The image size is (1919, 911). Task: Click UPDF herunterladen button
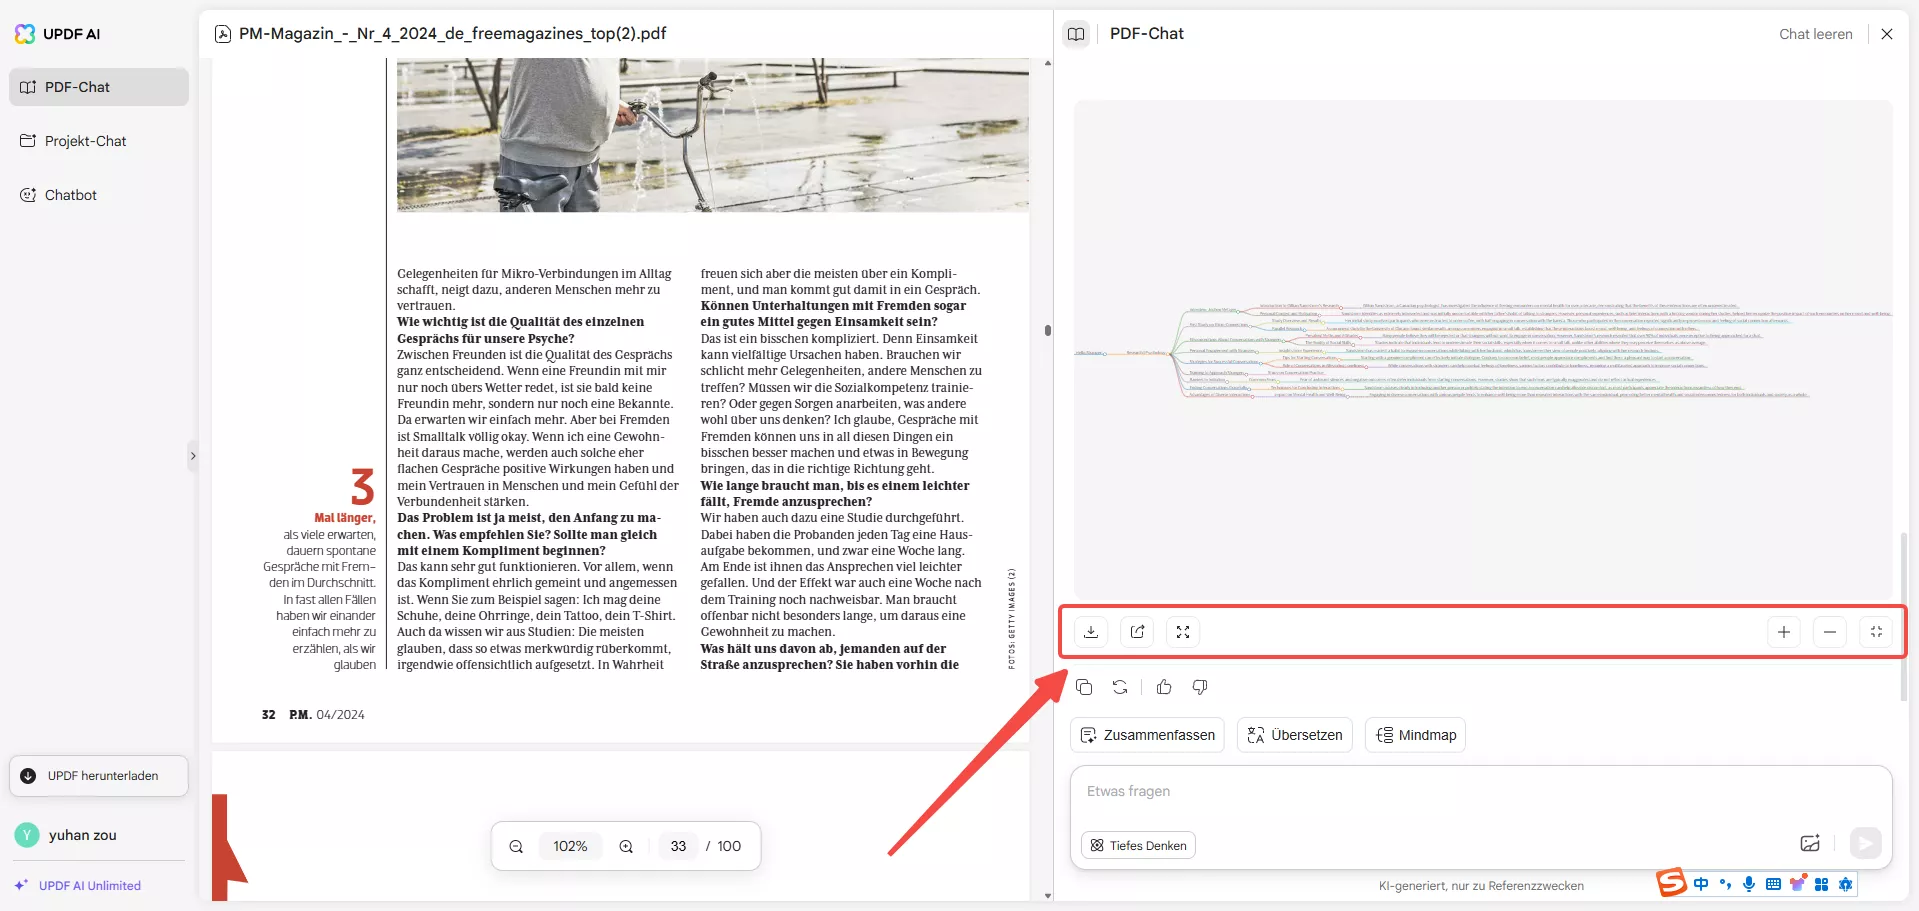click(x=99, y=776)
